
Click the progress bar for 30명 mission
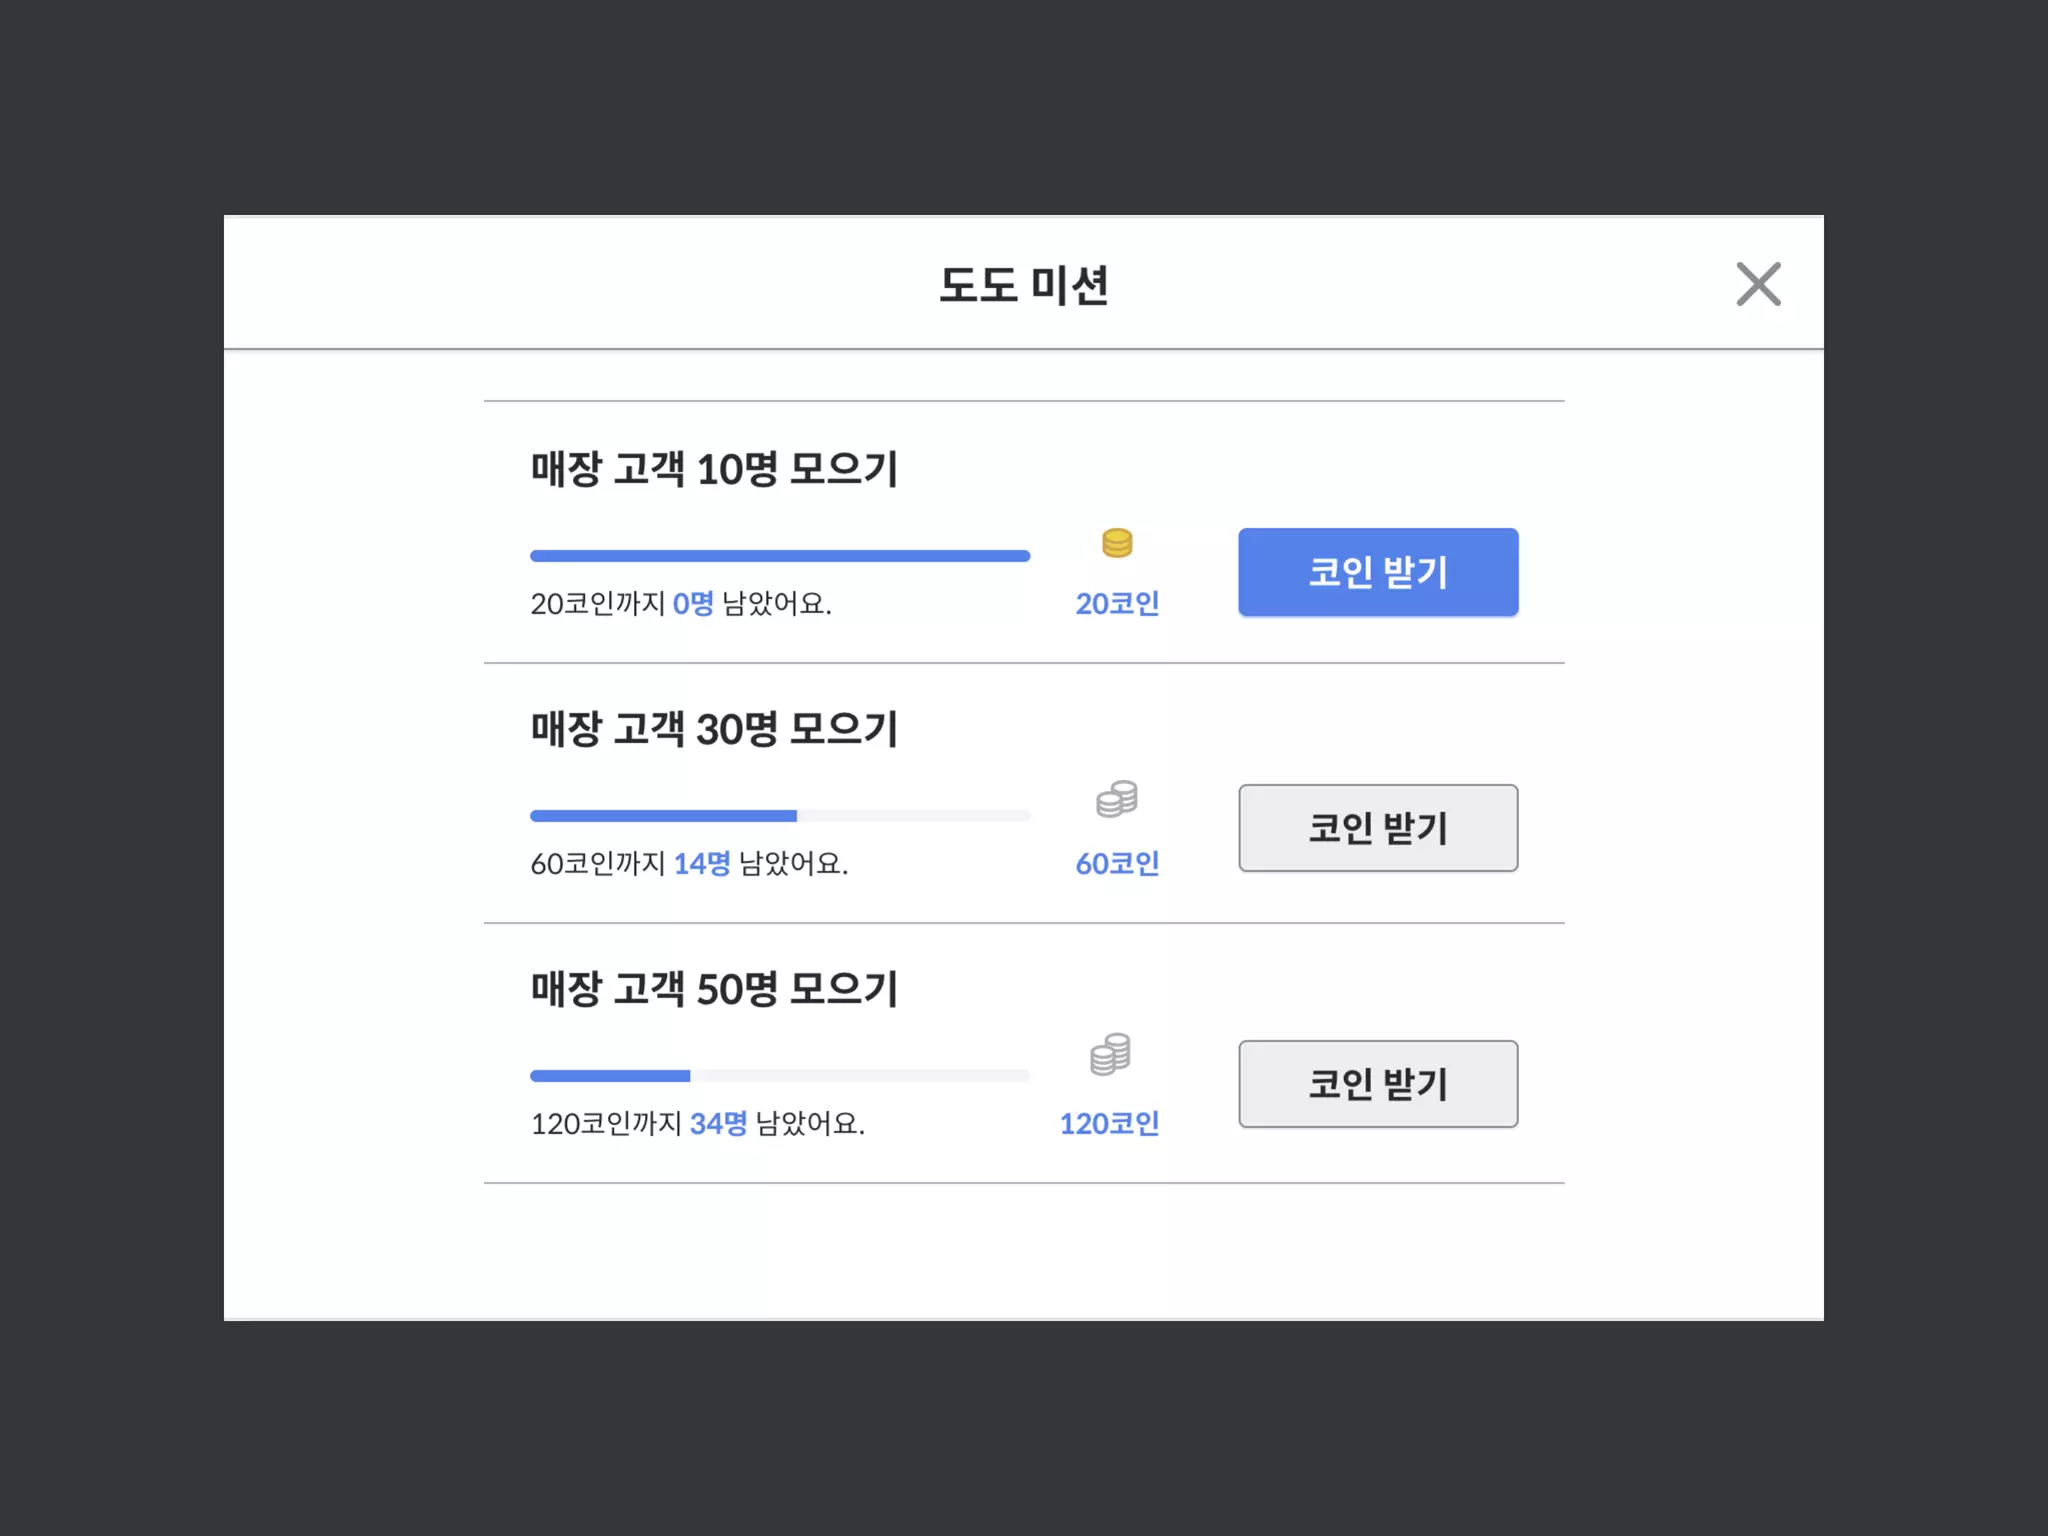click(779, 816)
